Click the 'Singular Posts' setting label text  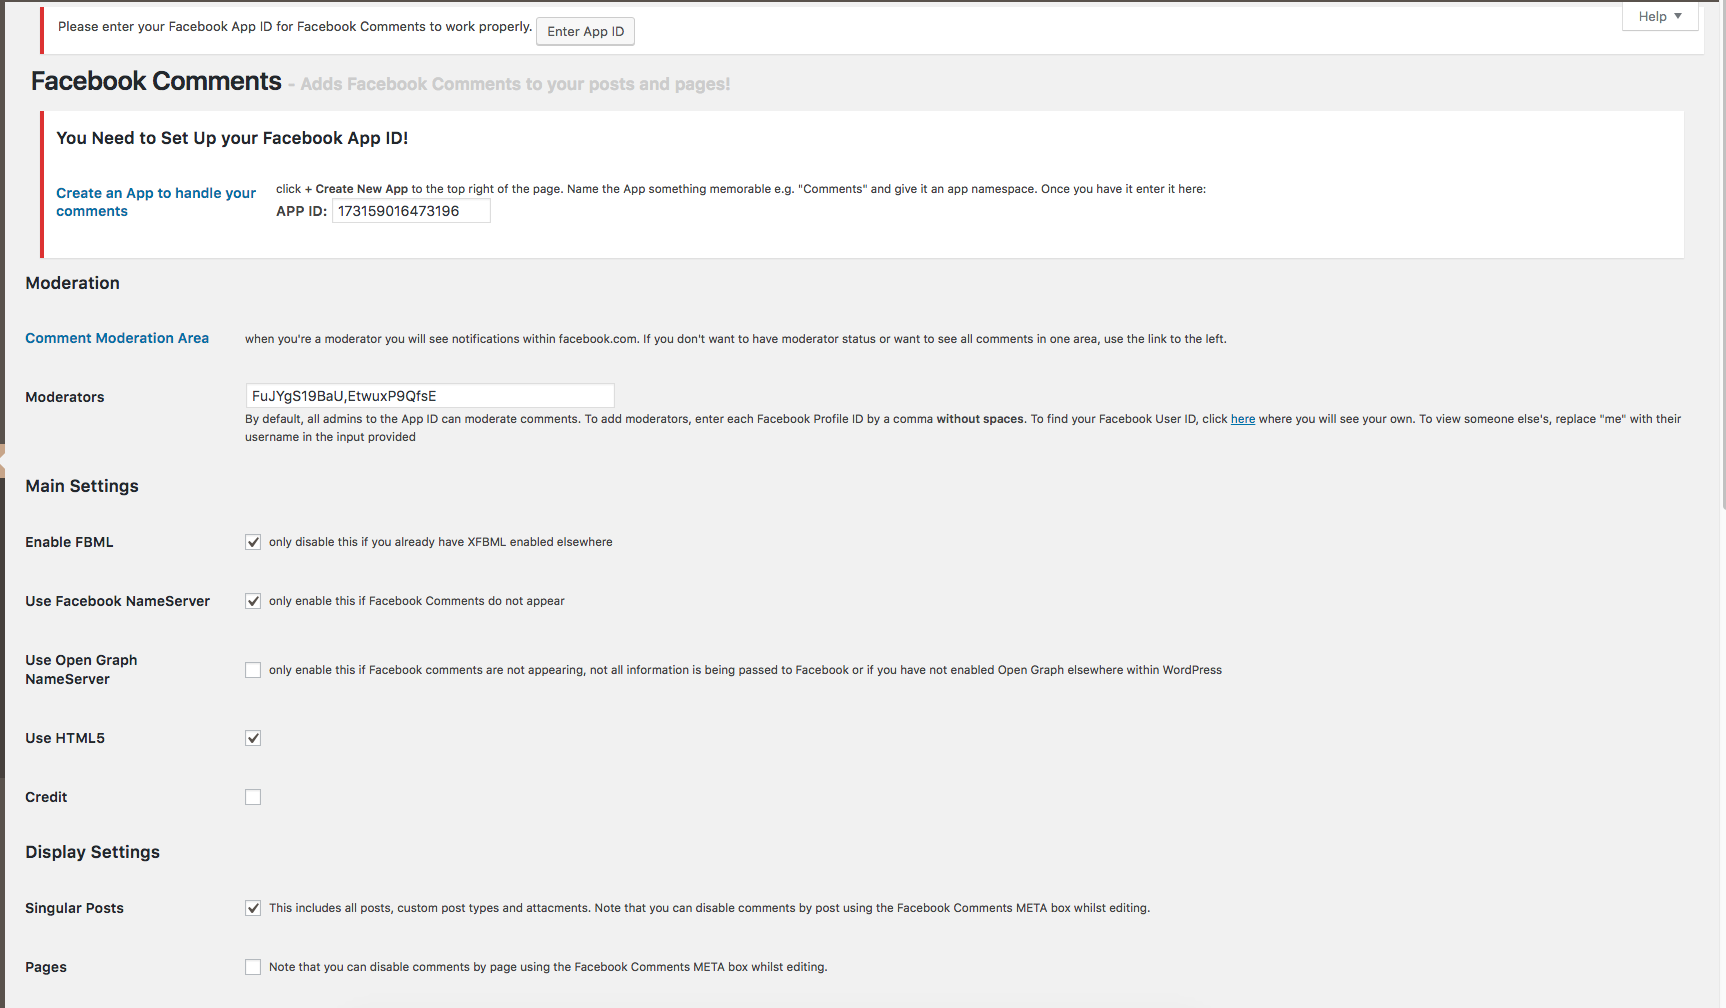click(74, 908)
